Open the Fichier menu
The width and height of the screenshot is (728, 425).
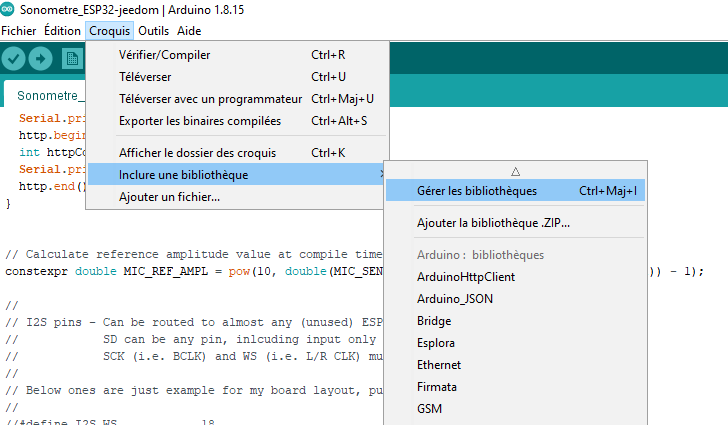click(19, 31)
